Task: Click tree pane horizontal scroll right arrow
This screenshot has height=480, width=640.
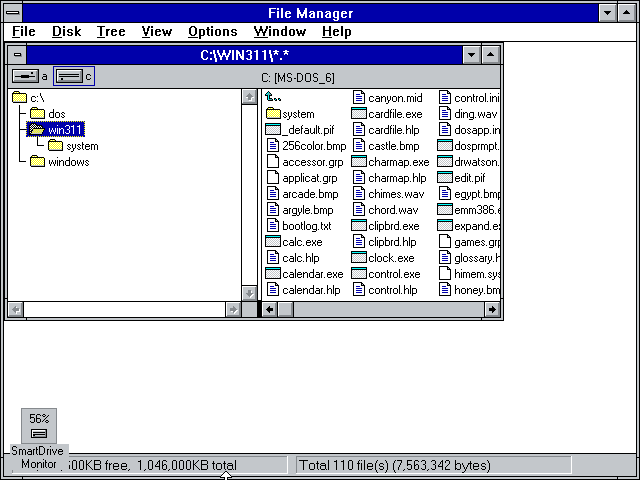Action: [233, 309]
